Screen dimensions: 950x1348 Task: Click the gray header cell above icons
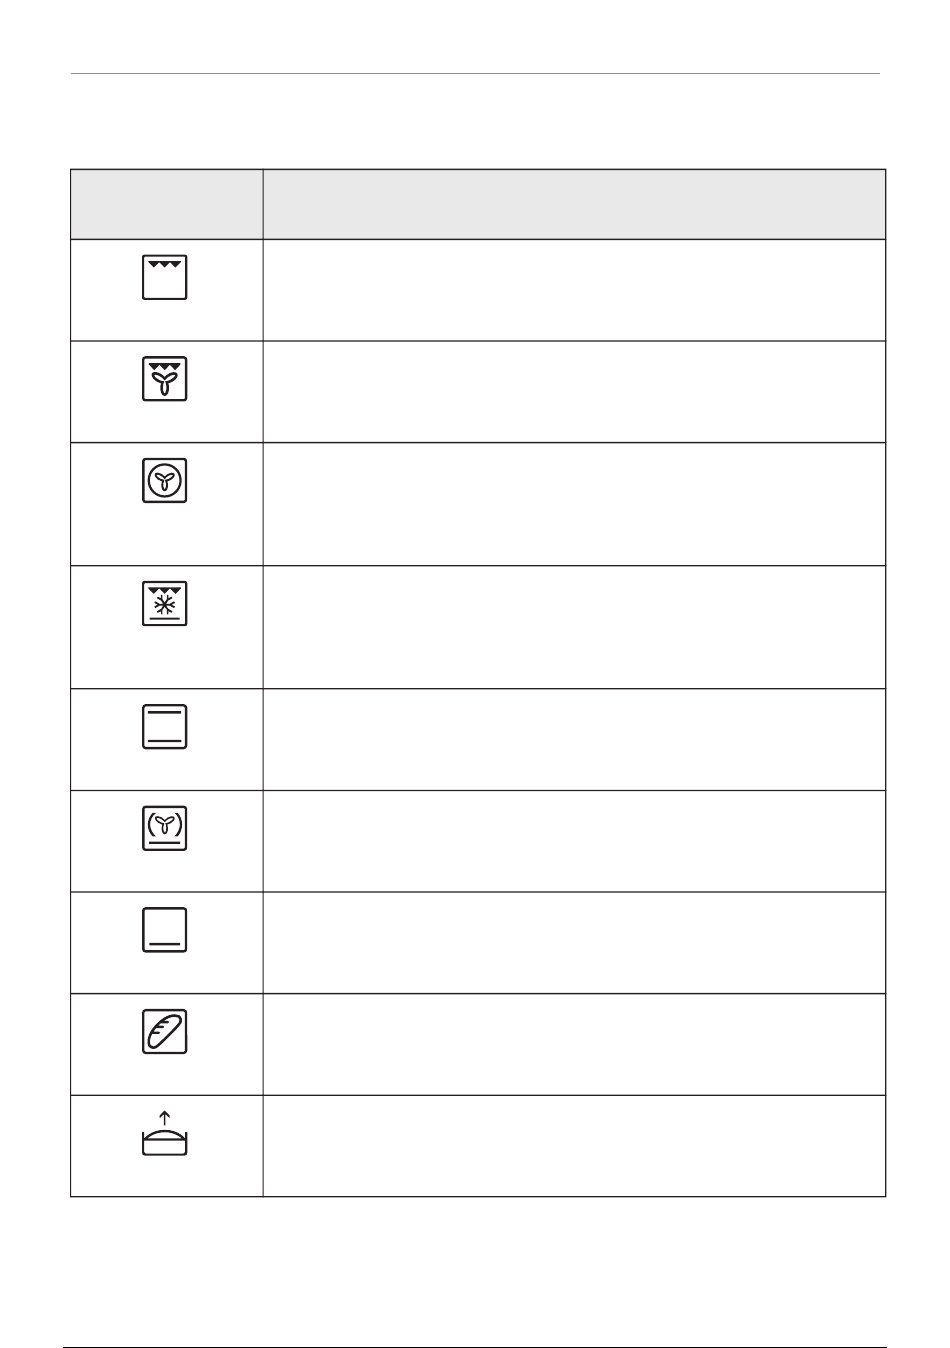167,204
